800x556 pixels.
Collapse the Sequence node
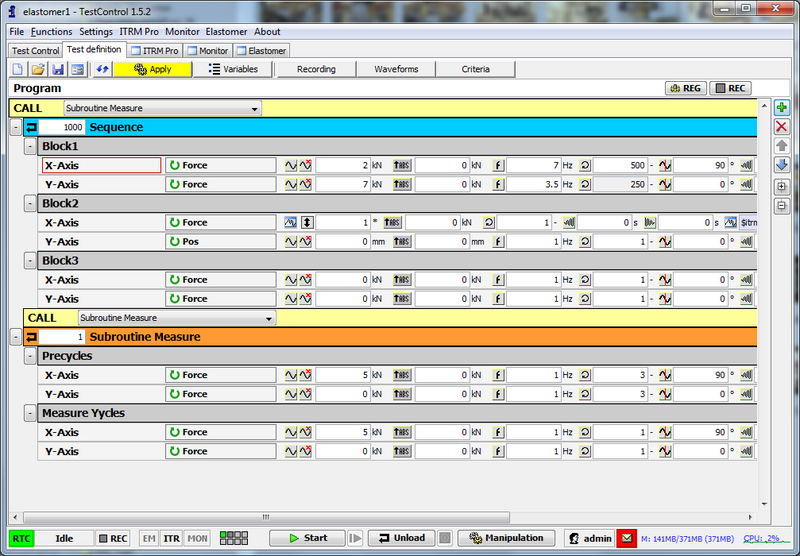(16, 127)
